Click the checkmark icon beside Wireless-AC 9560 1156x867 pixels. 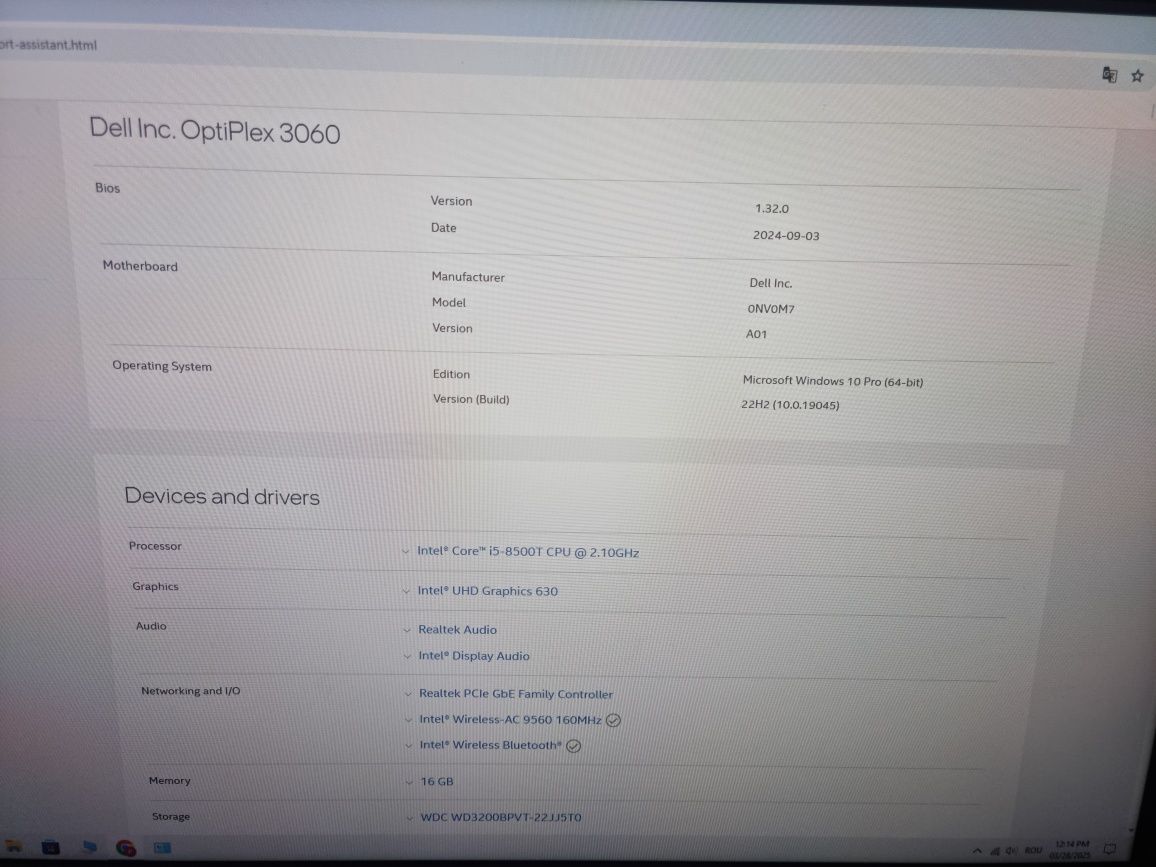point(613,720)
